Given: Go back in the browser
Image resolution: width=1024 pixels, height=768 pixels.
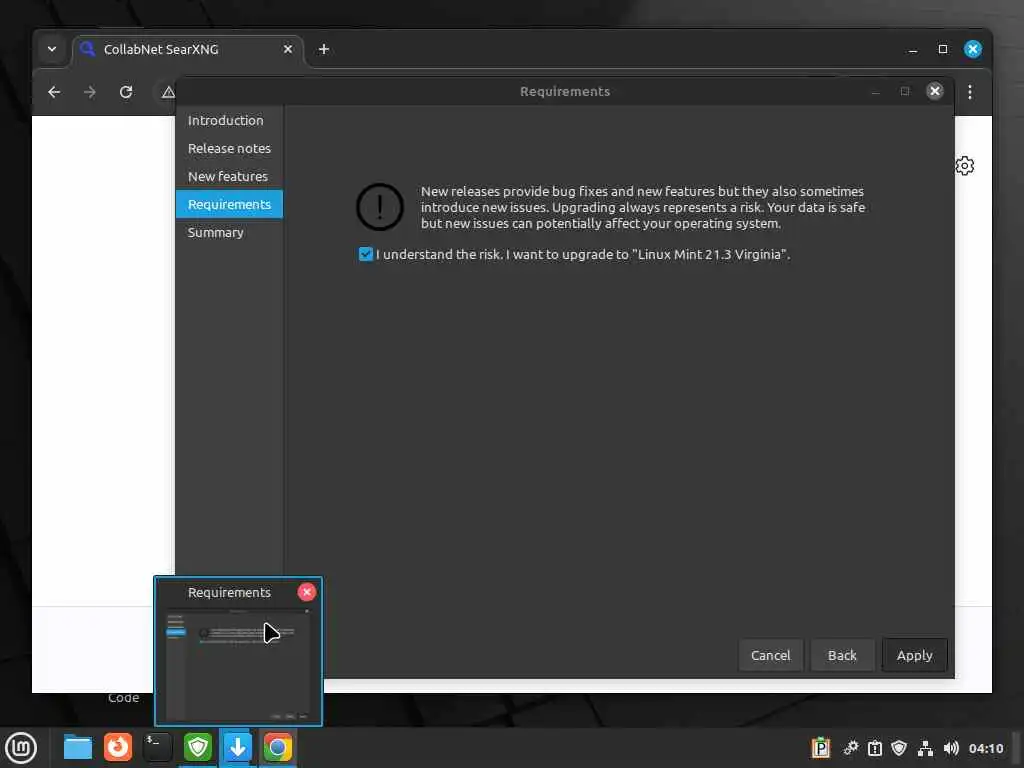Looking at the screenshot, I should 54,92.
